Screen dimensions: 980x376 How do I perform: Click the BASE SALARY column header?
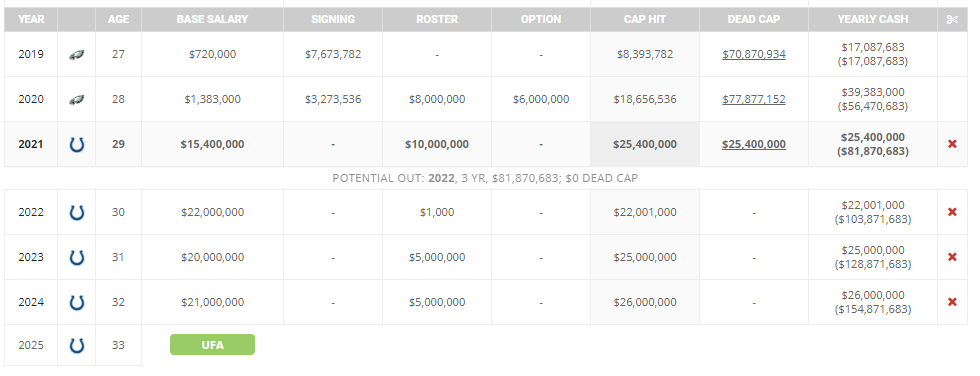pyautogui.click(x=212, y=19)
